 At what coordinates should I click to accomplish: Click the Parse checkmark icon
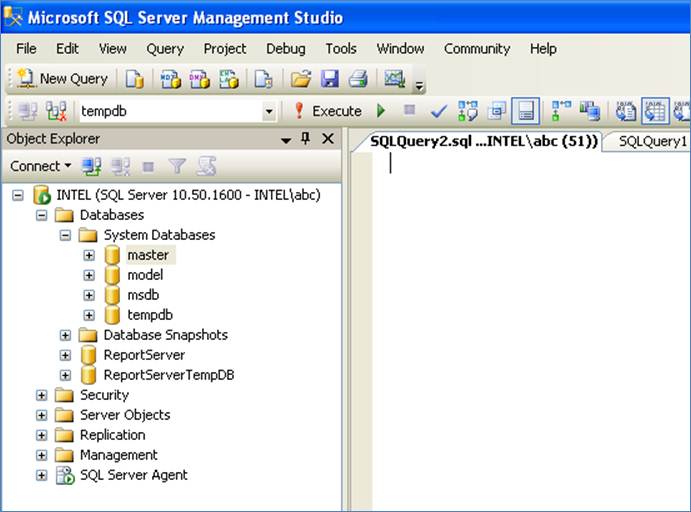tap(438, 111)
